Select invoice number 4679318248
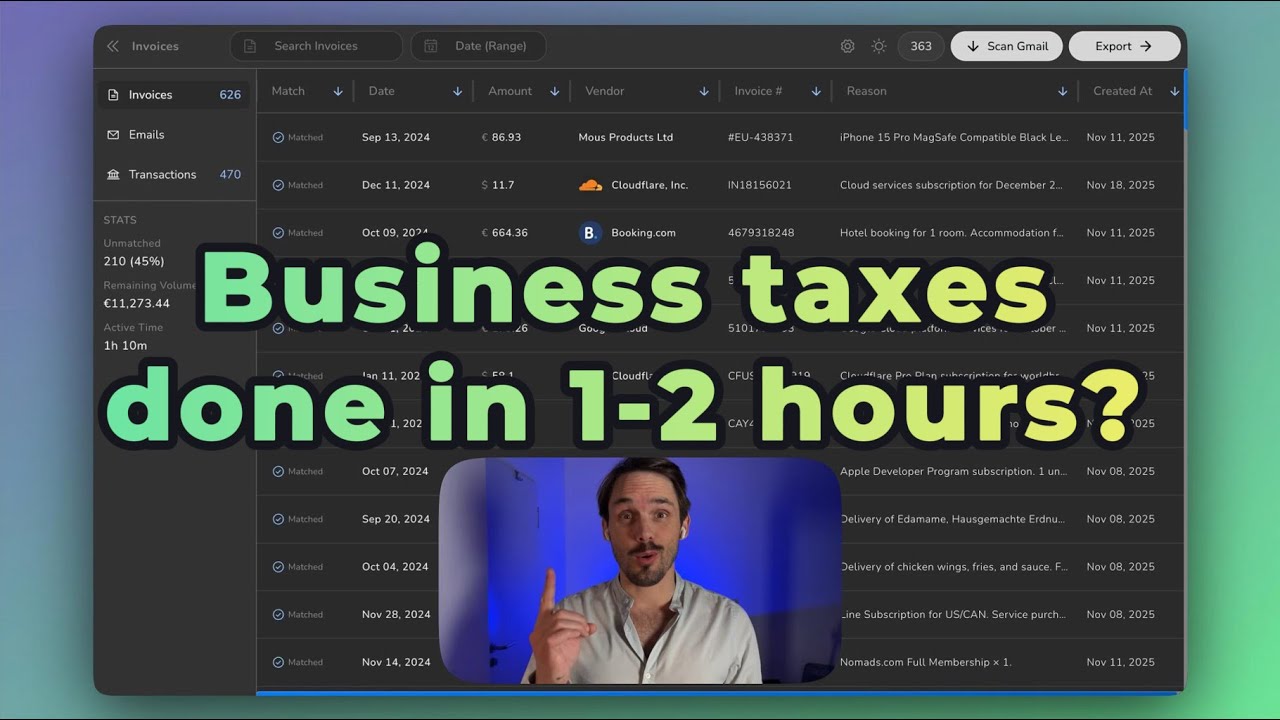1280x720 pixels. coord(761,233)
